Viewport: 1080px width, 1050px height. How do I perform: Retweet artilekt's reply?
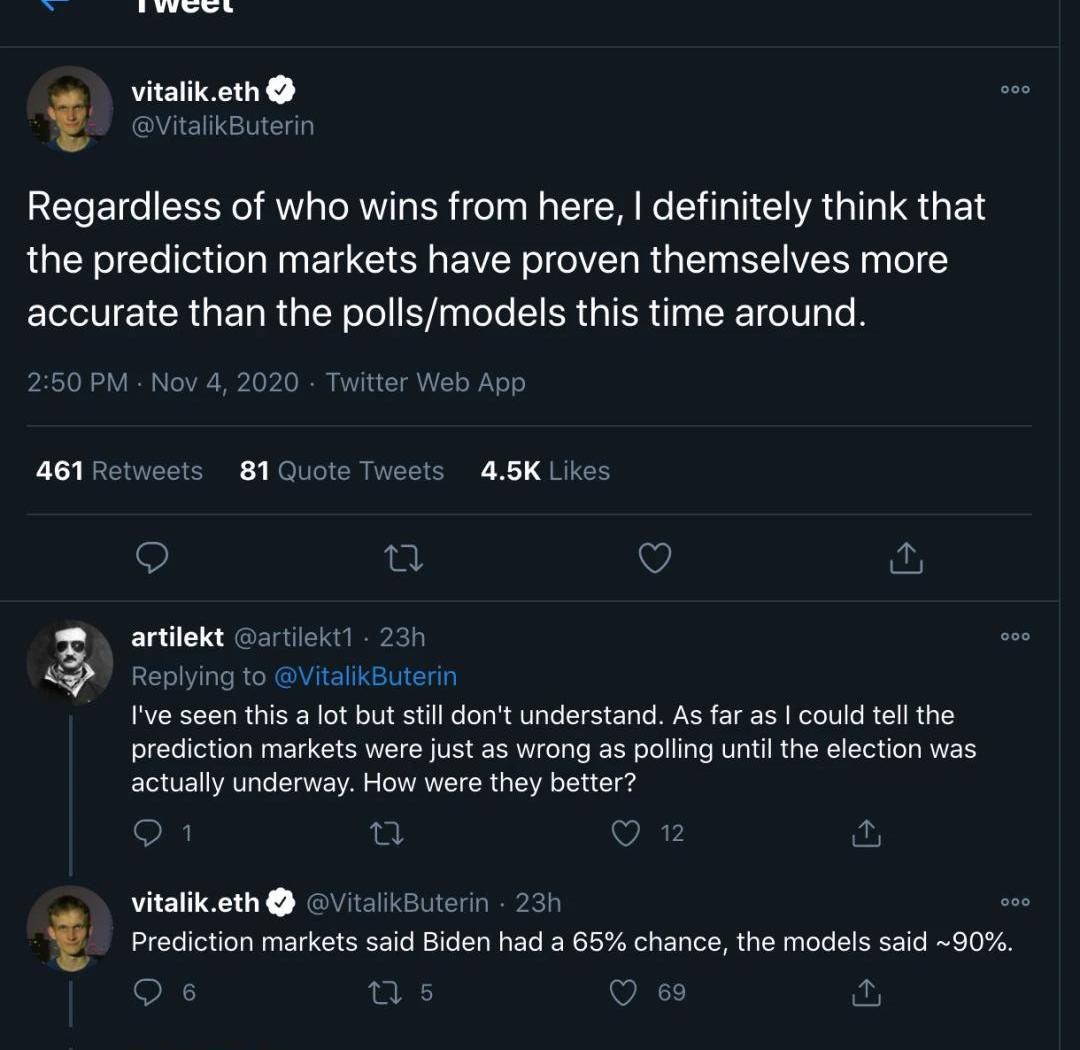387,833
